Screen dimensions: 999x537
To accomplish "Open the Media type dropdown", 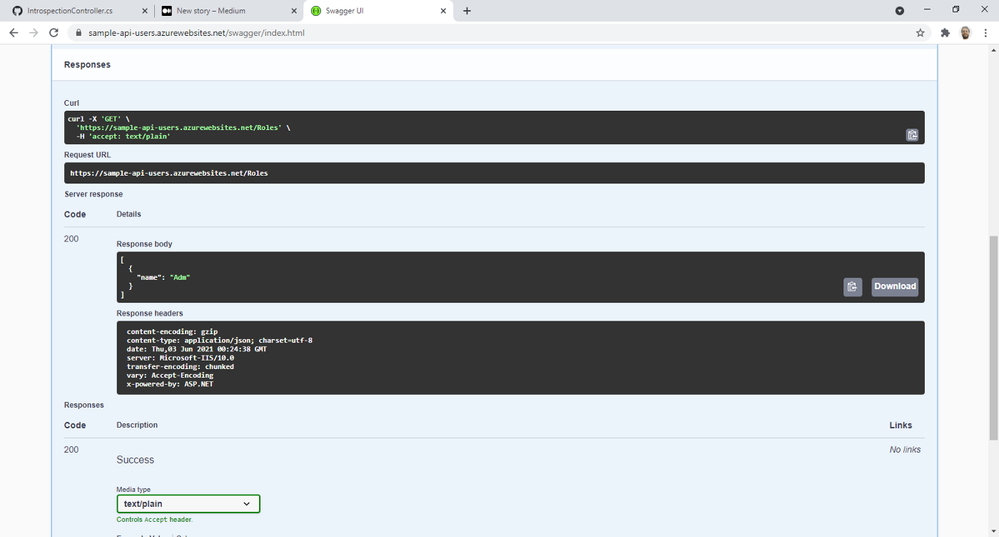I will 188,504.
